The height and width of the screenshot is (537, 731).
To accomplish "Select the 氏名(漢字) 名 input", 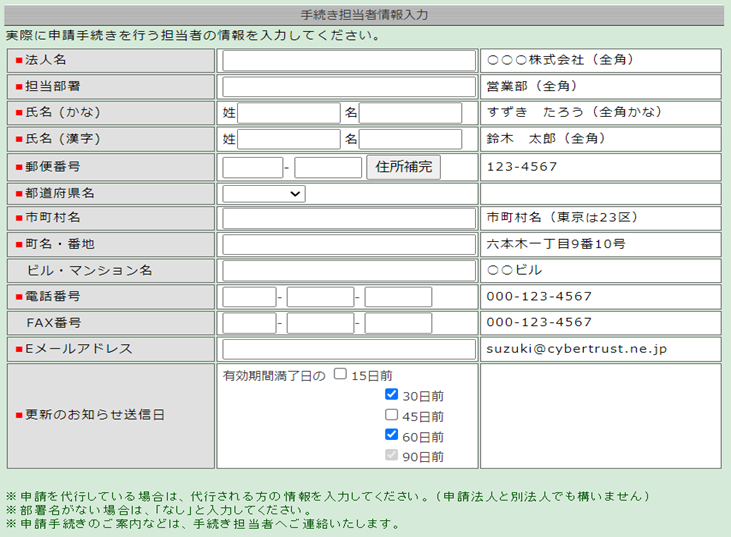I will (410, 139).
